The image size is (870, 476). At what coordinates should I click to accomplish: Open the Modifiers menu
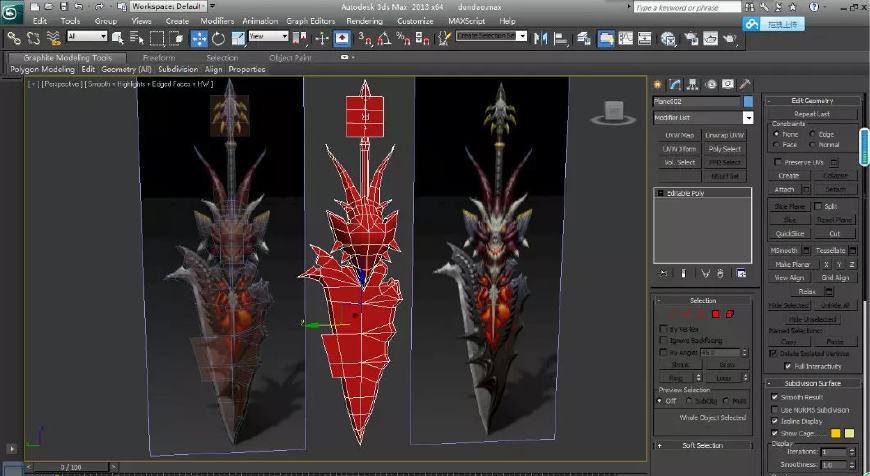(x=217, y=21)
